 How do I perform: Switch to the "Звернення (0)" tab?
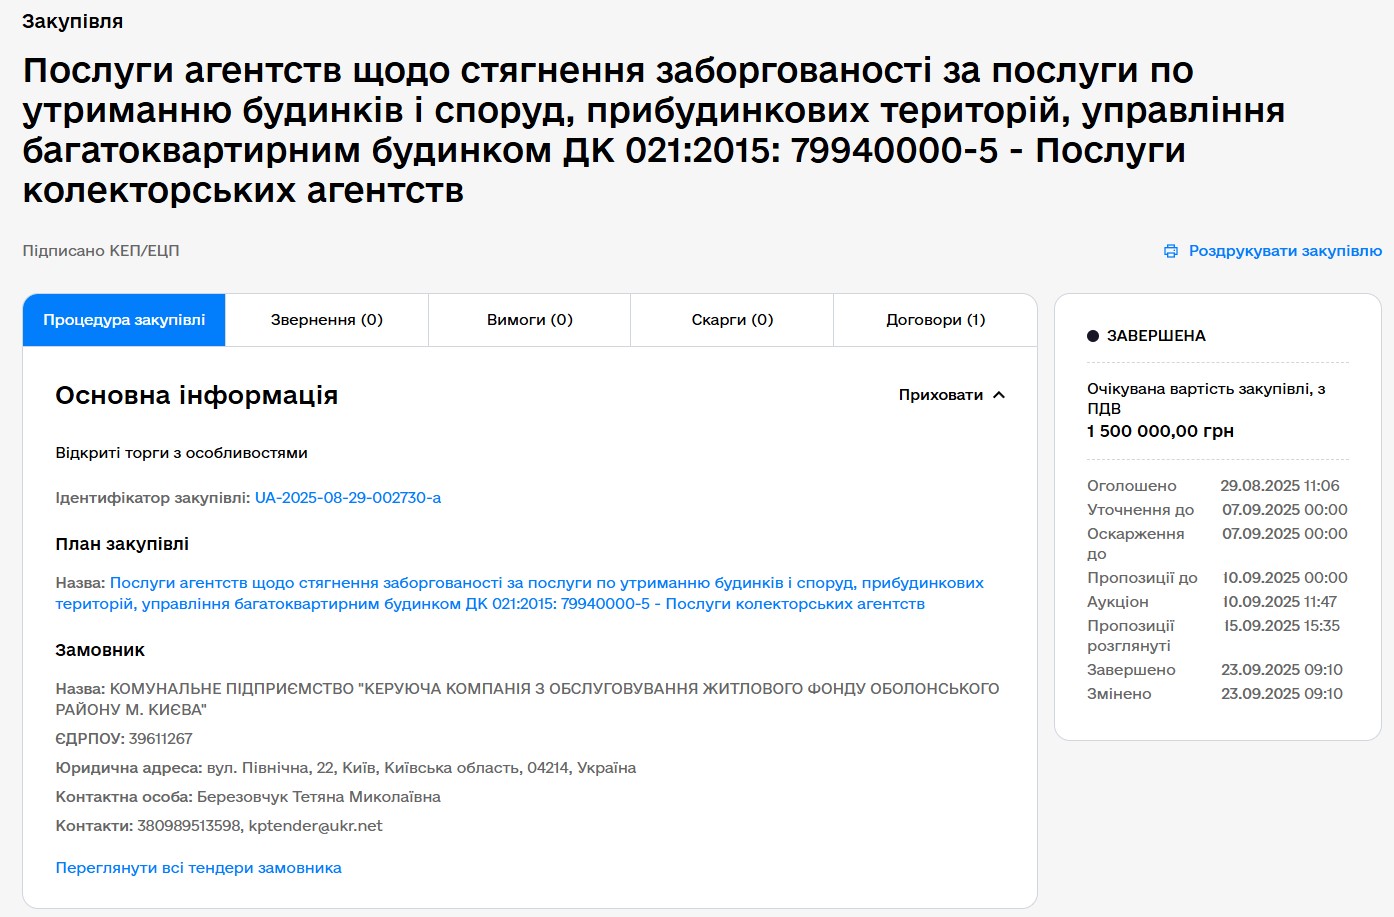click(x=327, y=320)
